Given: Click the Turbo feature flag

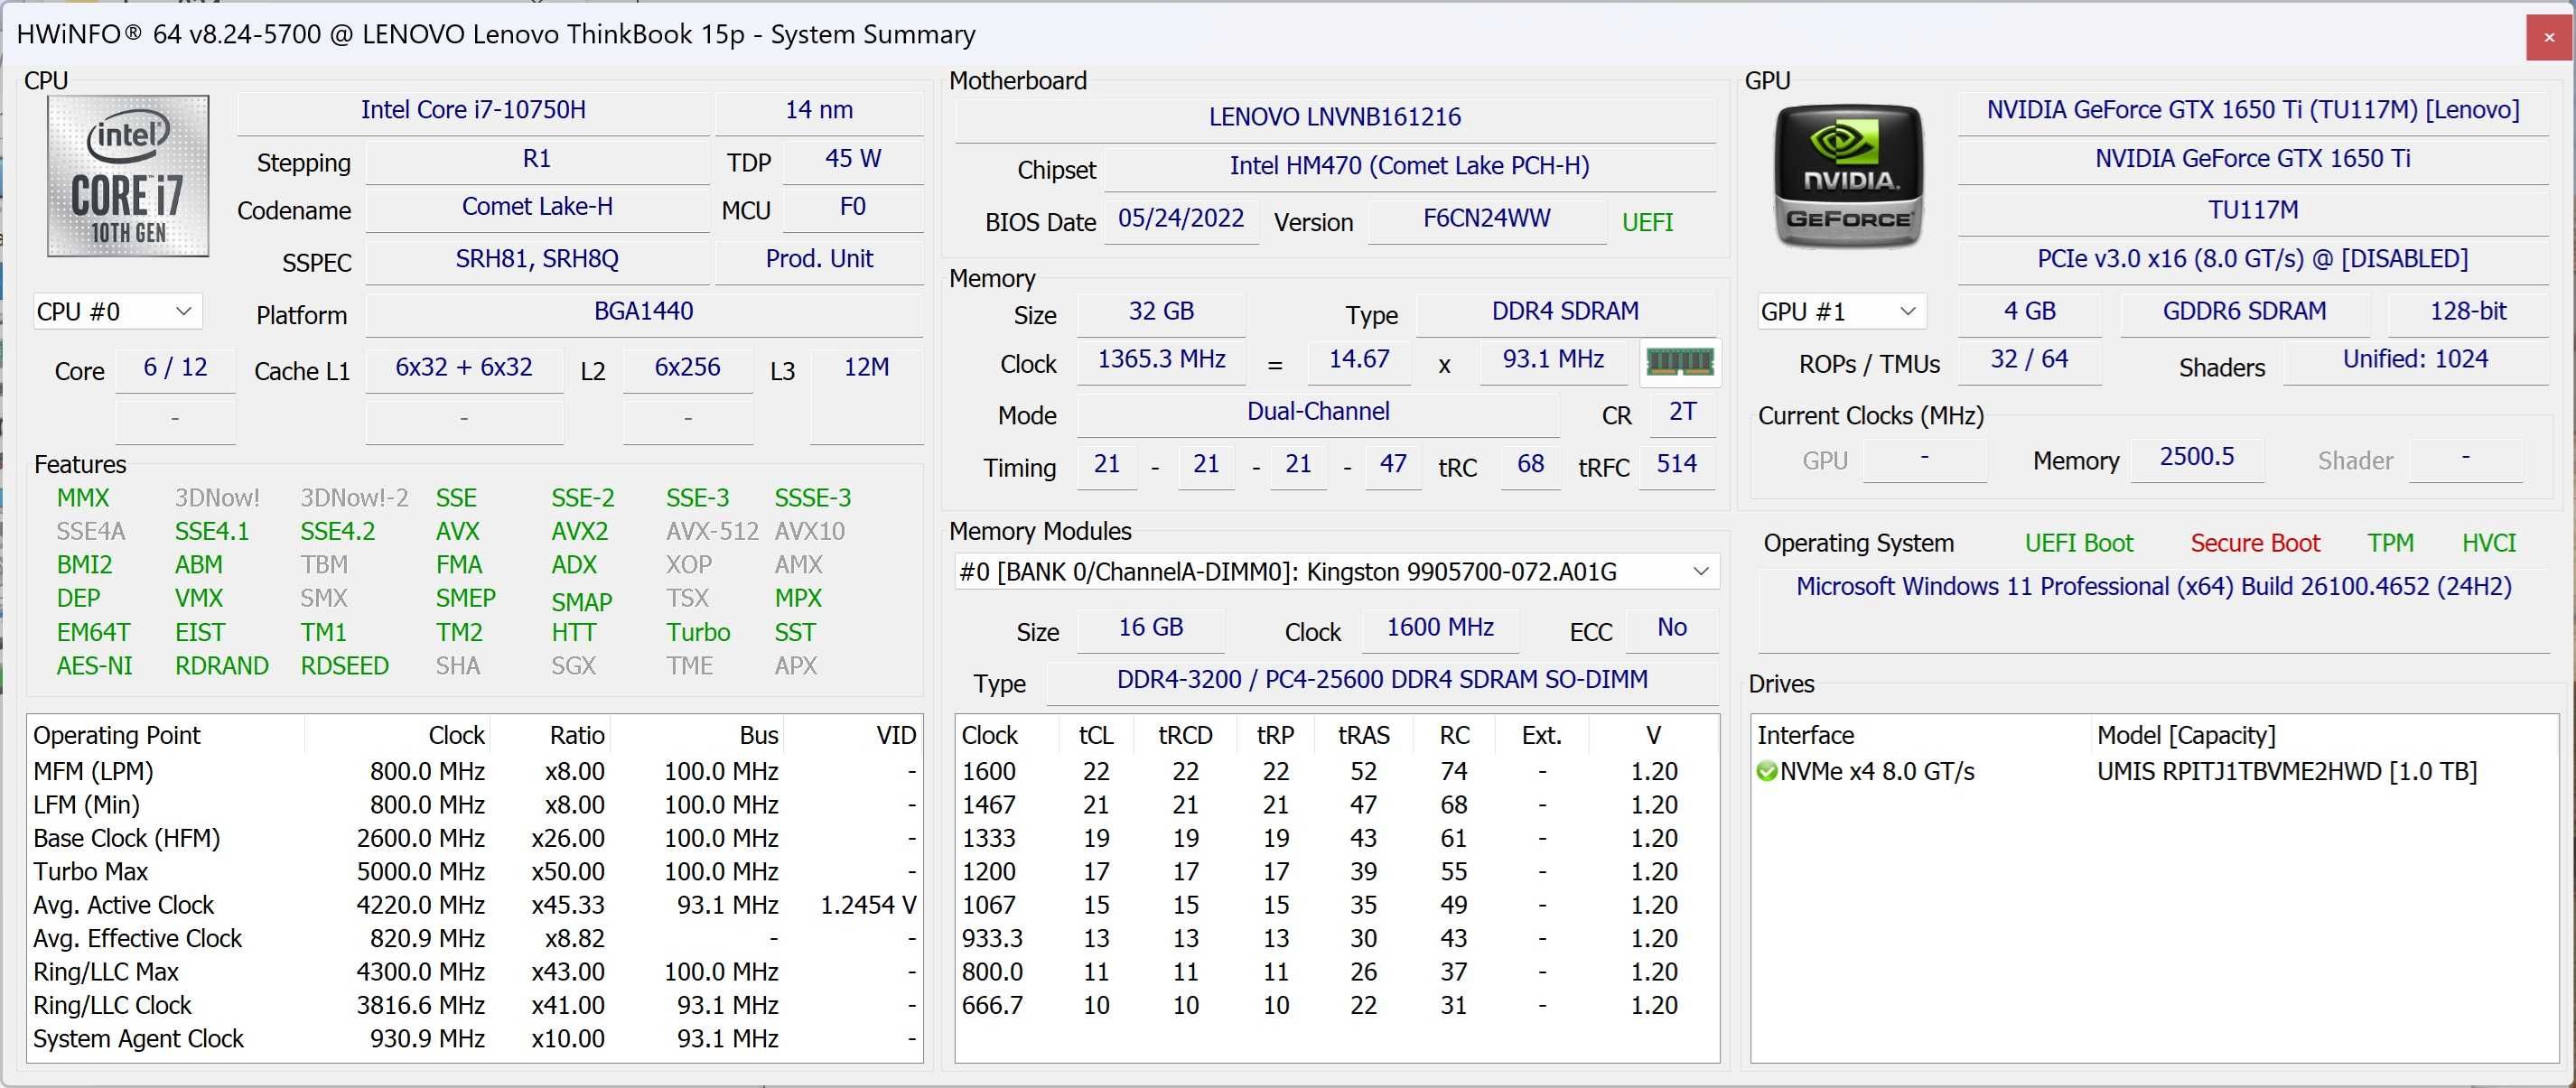Looking at the screenshot, I should 698,632.
